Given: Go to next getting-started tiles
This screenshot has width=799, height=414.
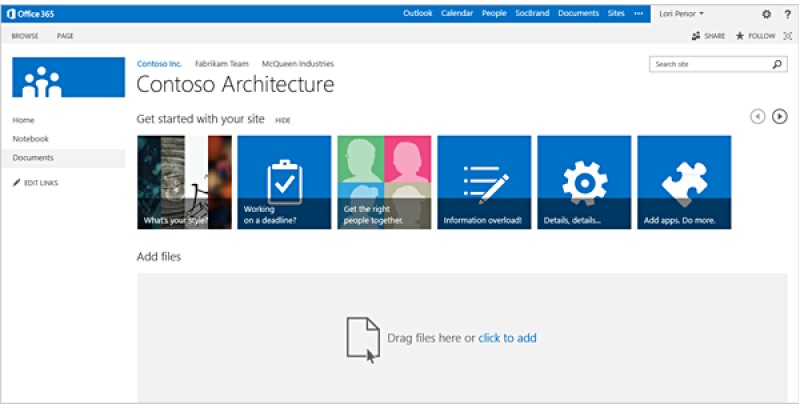Looking at the screenshot, I should [779, 117].
